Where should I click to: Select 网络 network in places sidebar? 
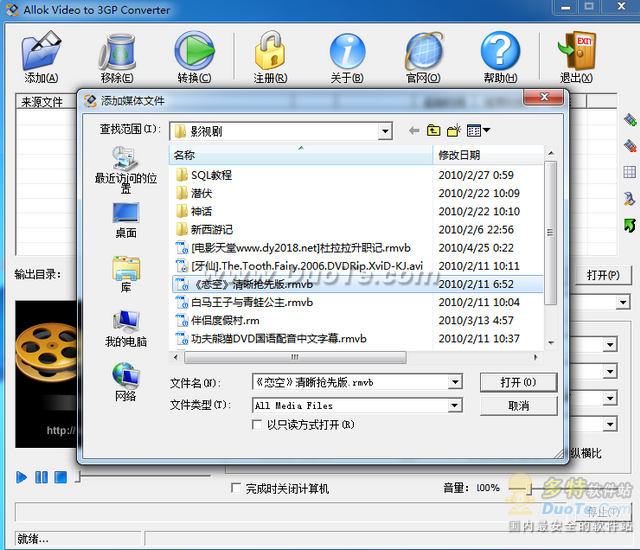[126, 382]
